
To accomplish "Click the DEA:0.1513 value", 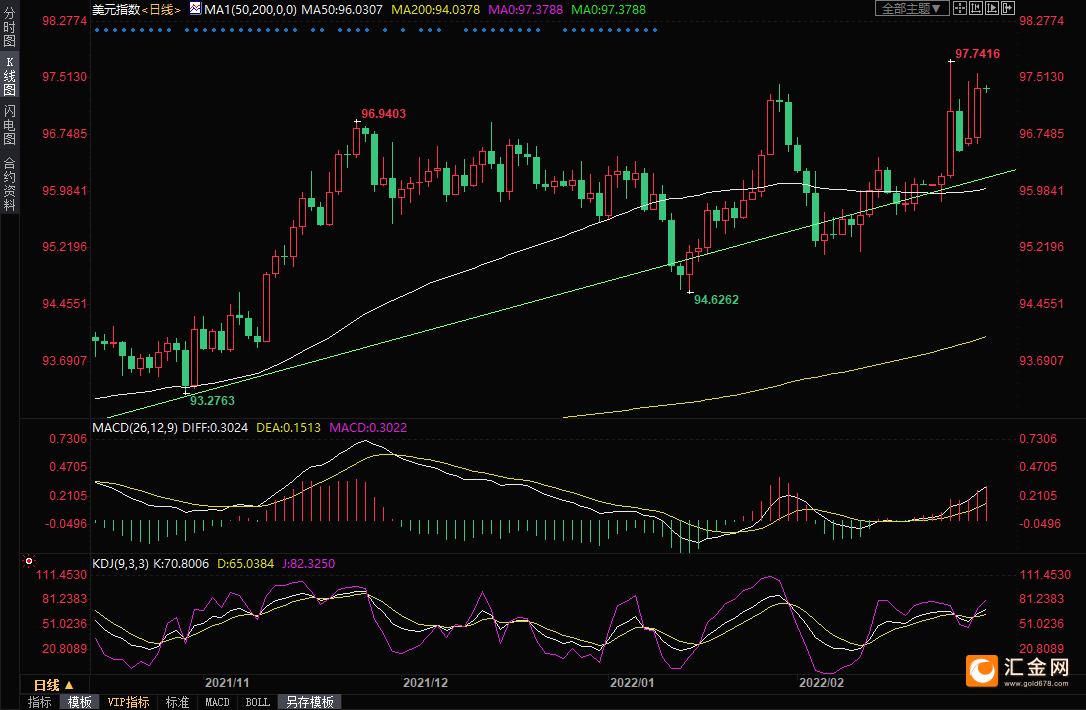I will (288, 427).
